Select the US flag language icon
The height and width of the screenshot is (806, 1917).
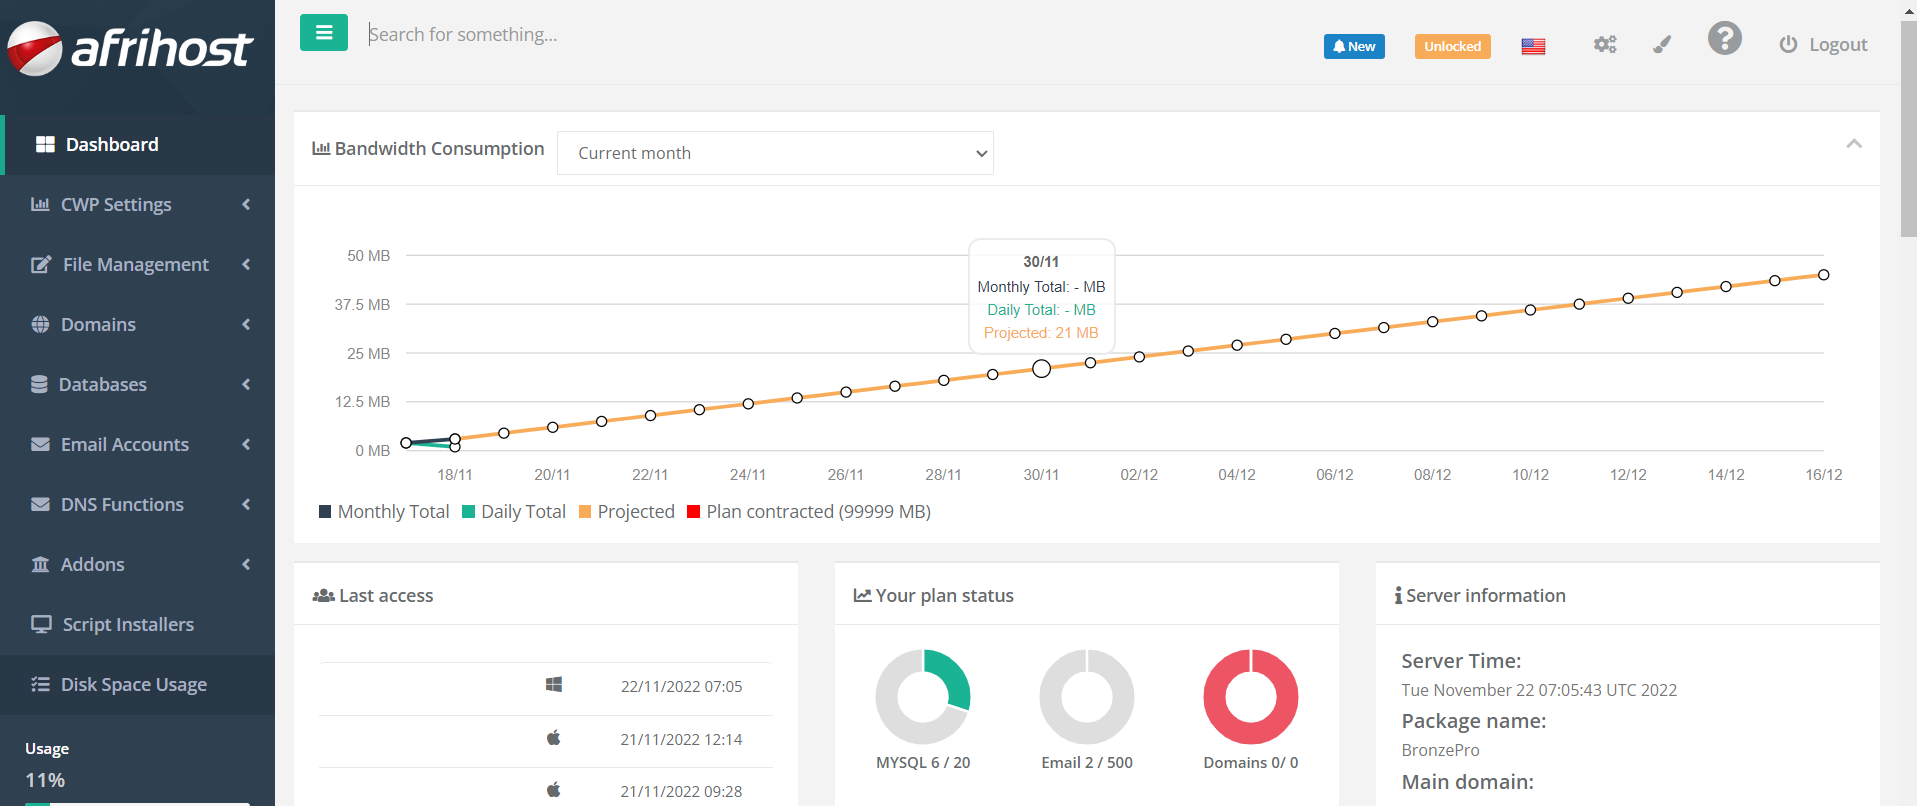(1533, 46)
